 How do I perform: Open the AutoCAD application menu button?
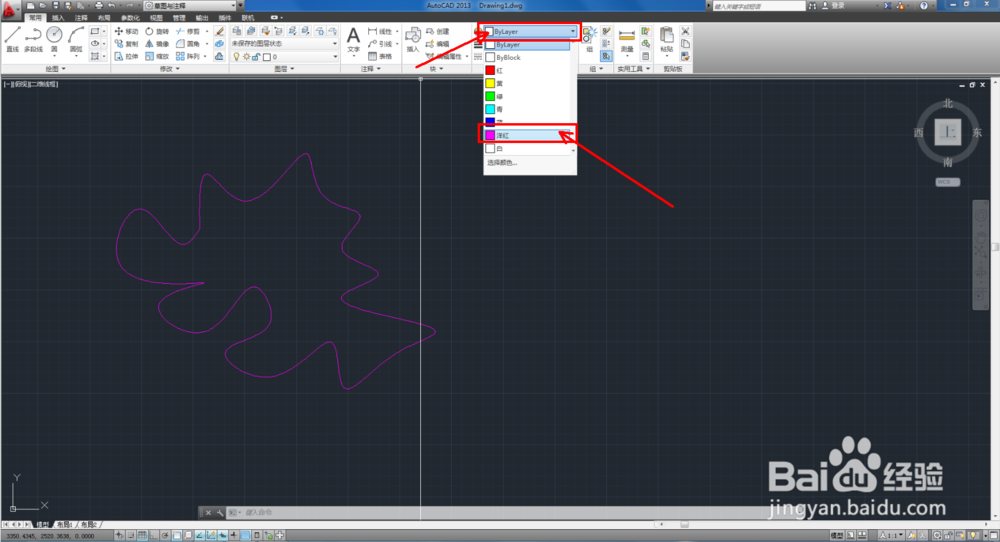[x=10, y=9]
